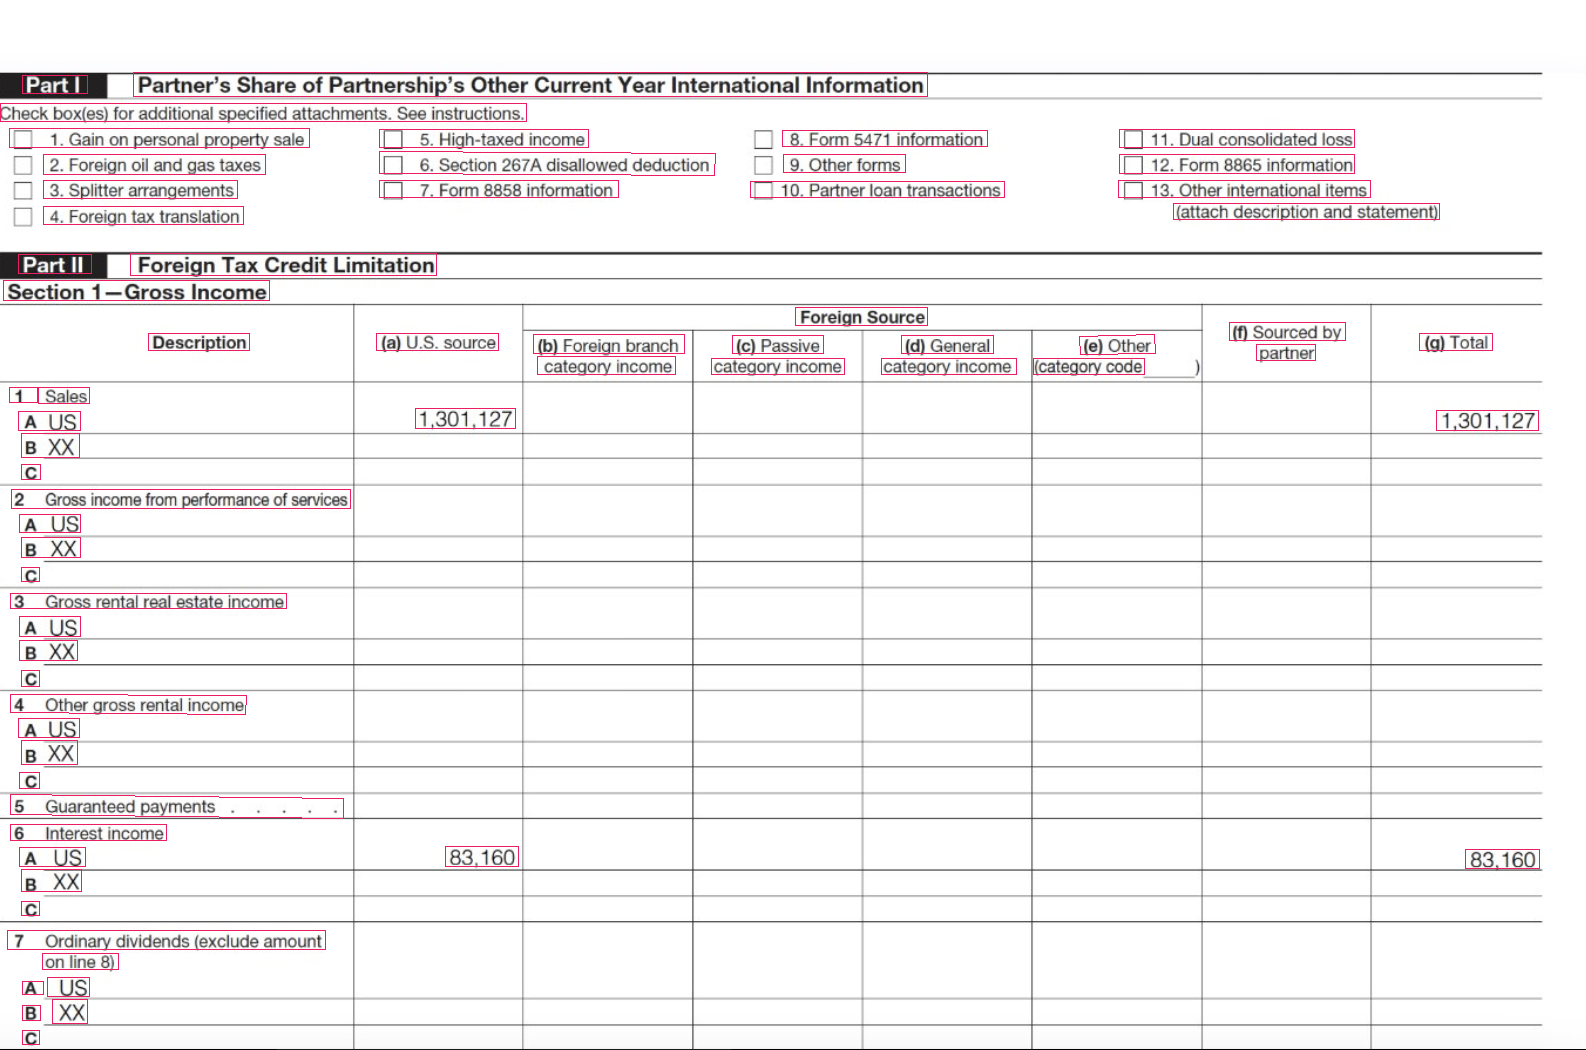Click the (f) Sourced by partner header
This screenshot has height=1050, width=1586.
pos(1287,342)
